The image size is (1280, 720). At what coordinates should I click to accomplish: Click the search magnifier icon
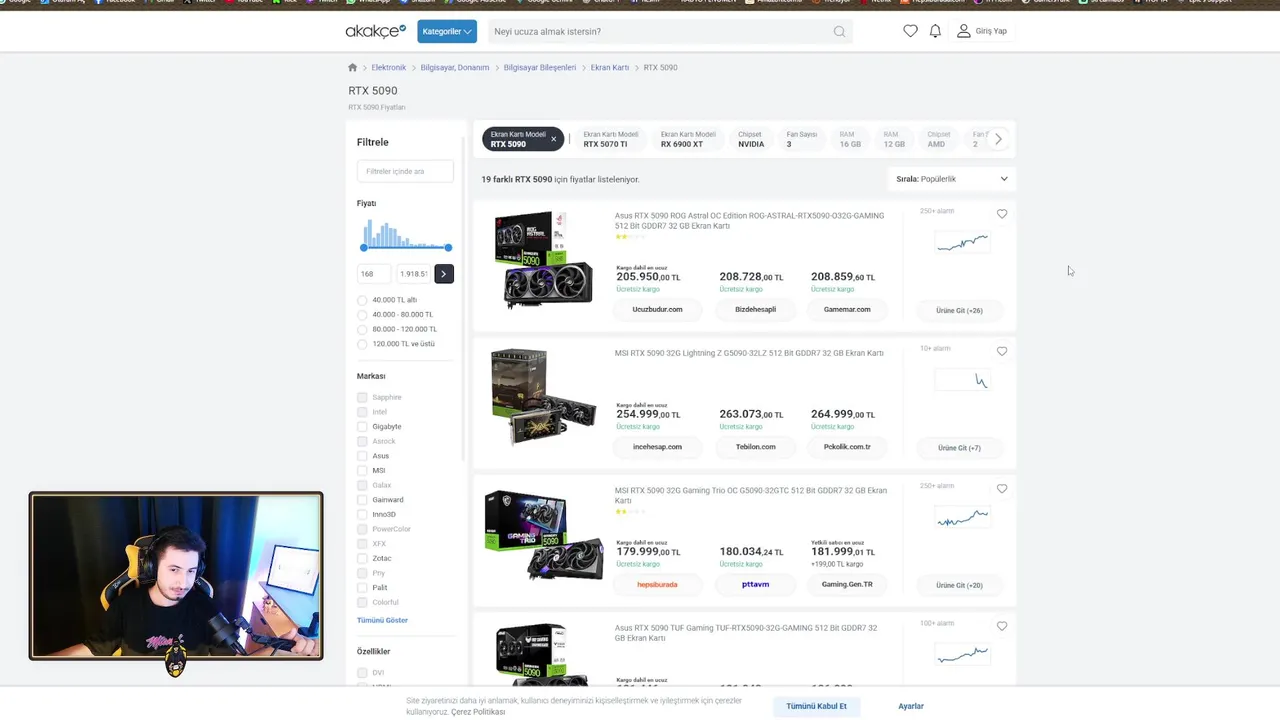[839, 31]
